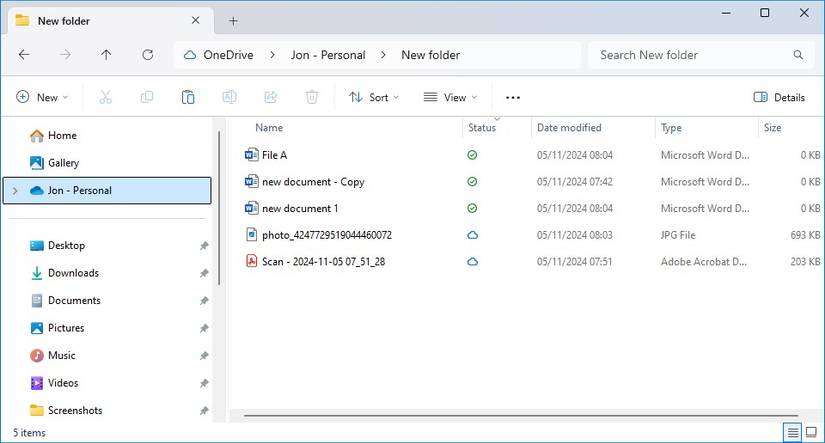Click into the Search New folder field
Viewport: 825px width, 443px height.
point(690,55)
